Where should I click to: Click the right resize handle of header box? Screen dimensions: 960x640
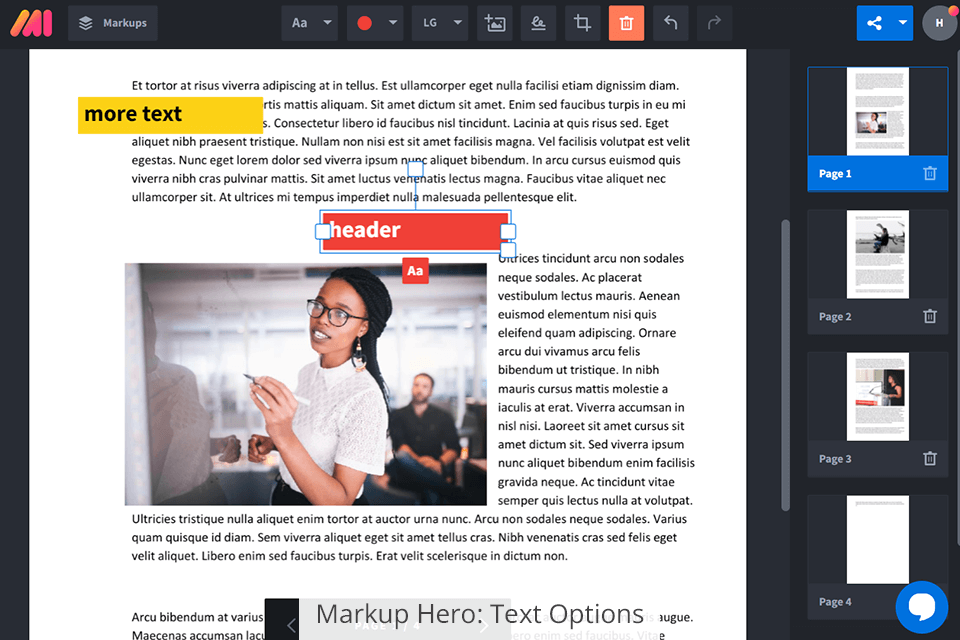pos(508,232)
